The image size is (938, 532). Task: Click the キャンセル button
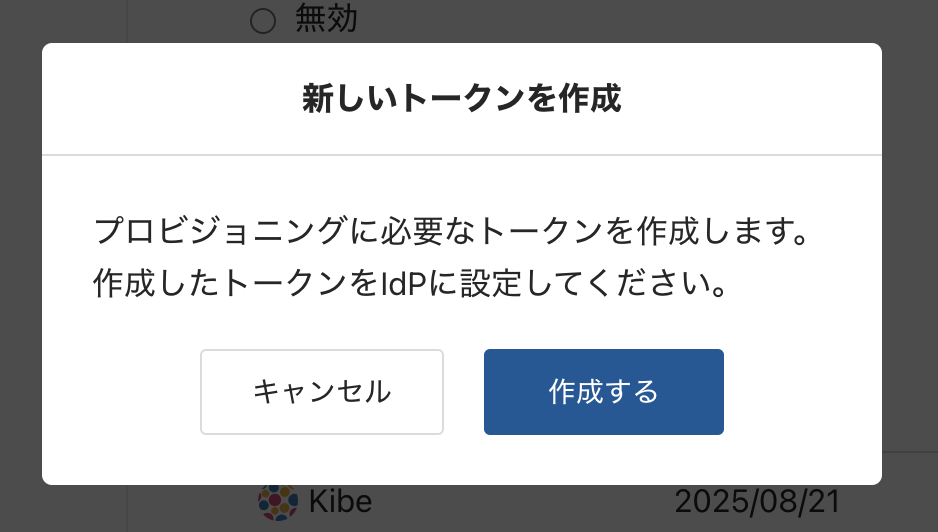(322, 392)
